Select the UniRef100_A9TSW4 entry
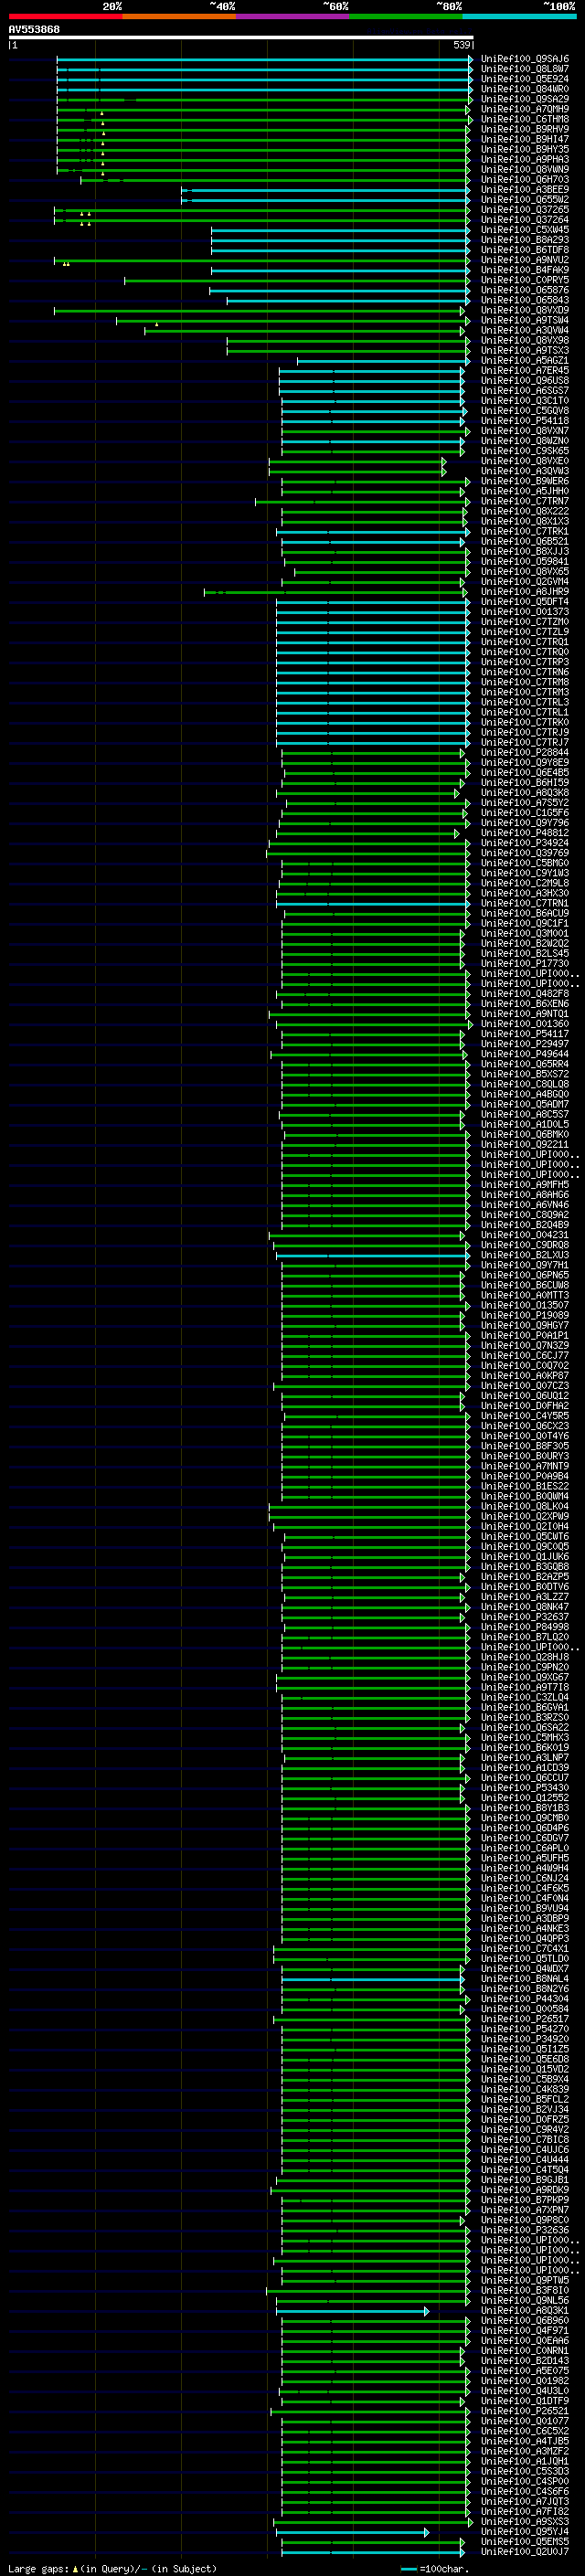 point(525,321)
